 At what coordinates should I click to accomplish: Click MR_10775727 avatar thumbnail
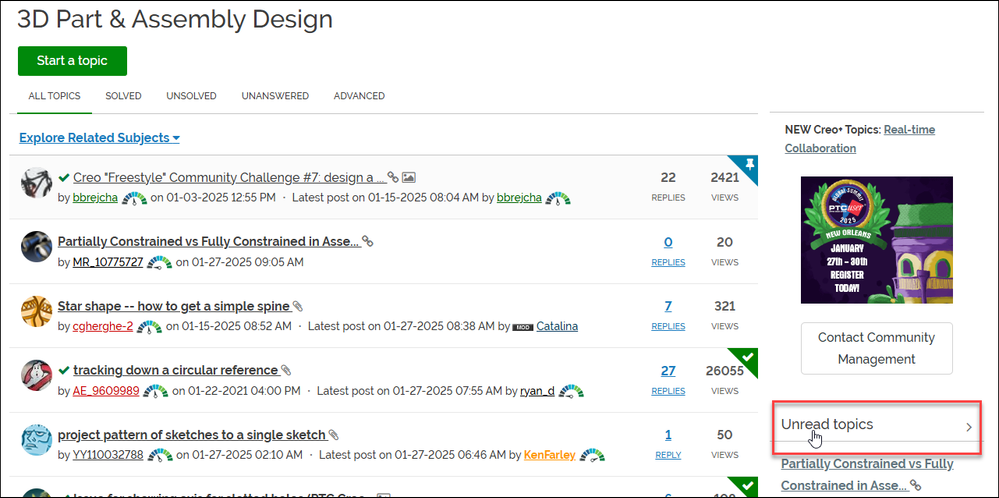point(36,246)
